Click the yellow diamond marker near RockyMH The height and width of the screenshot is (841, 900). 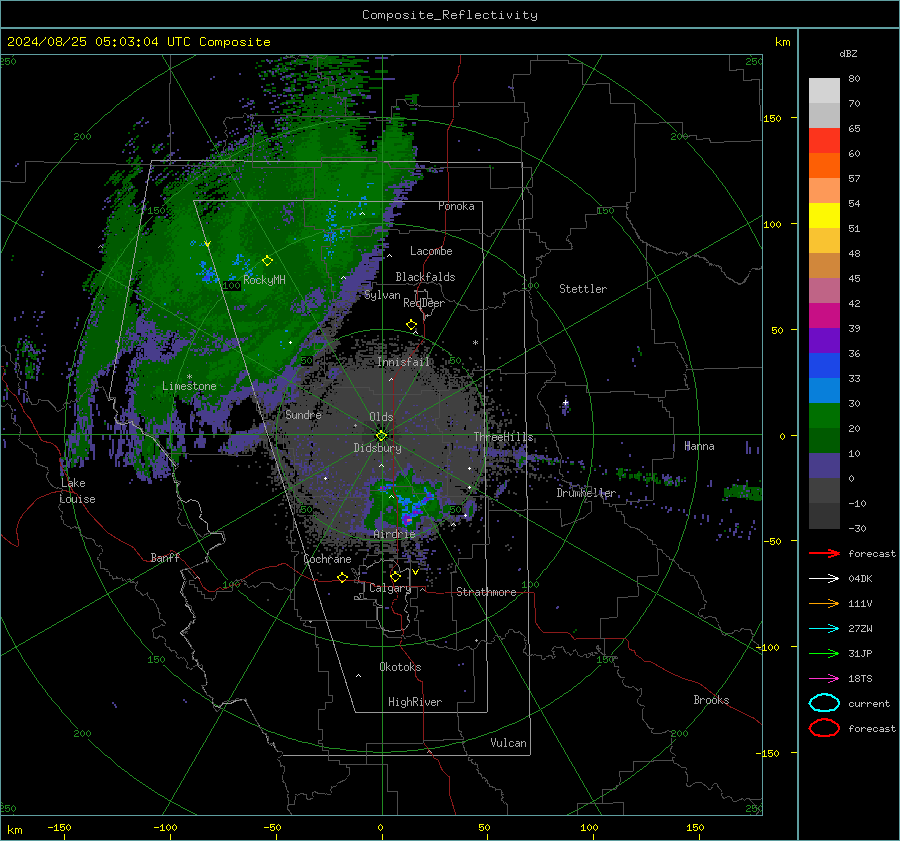coord(267,261)
